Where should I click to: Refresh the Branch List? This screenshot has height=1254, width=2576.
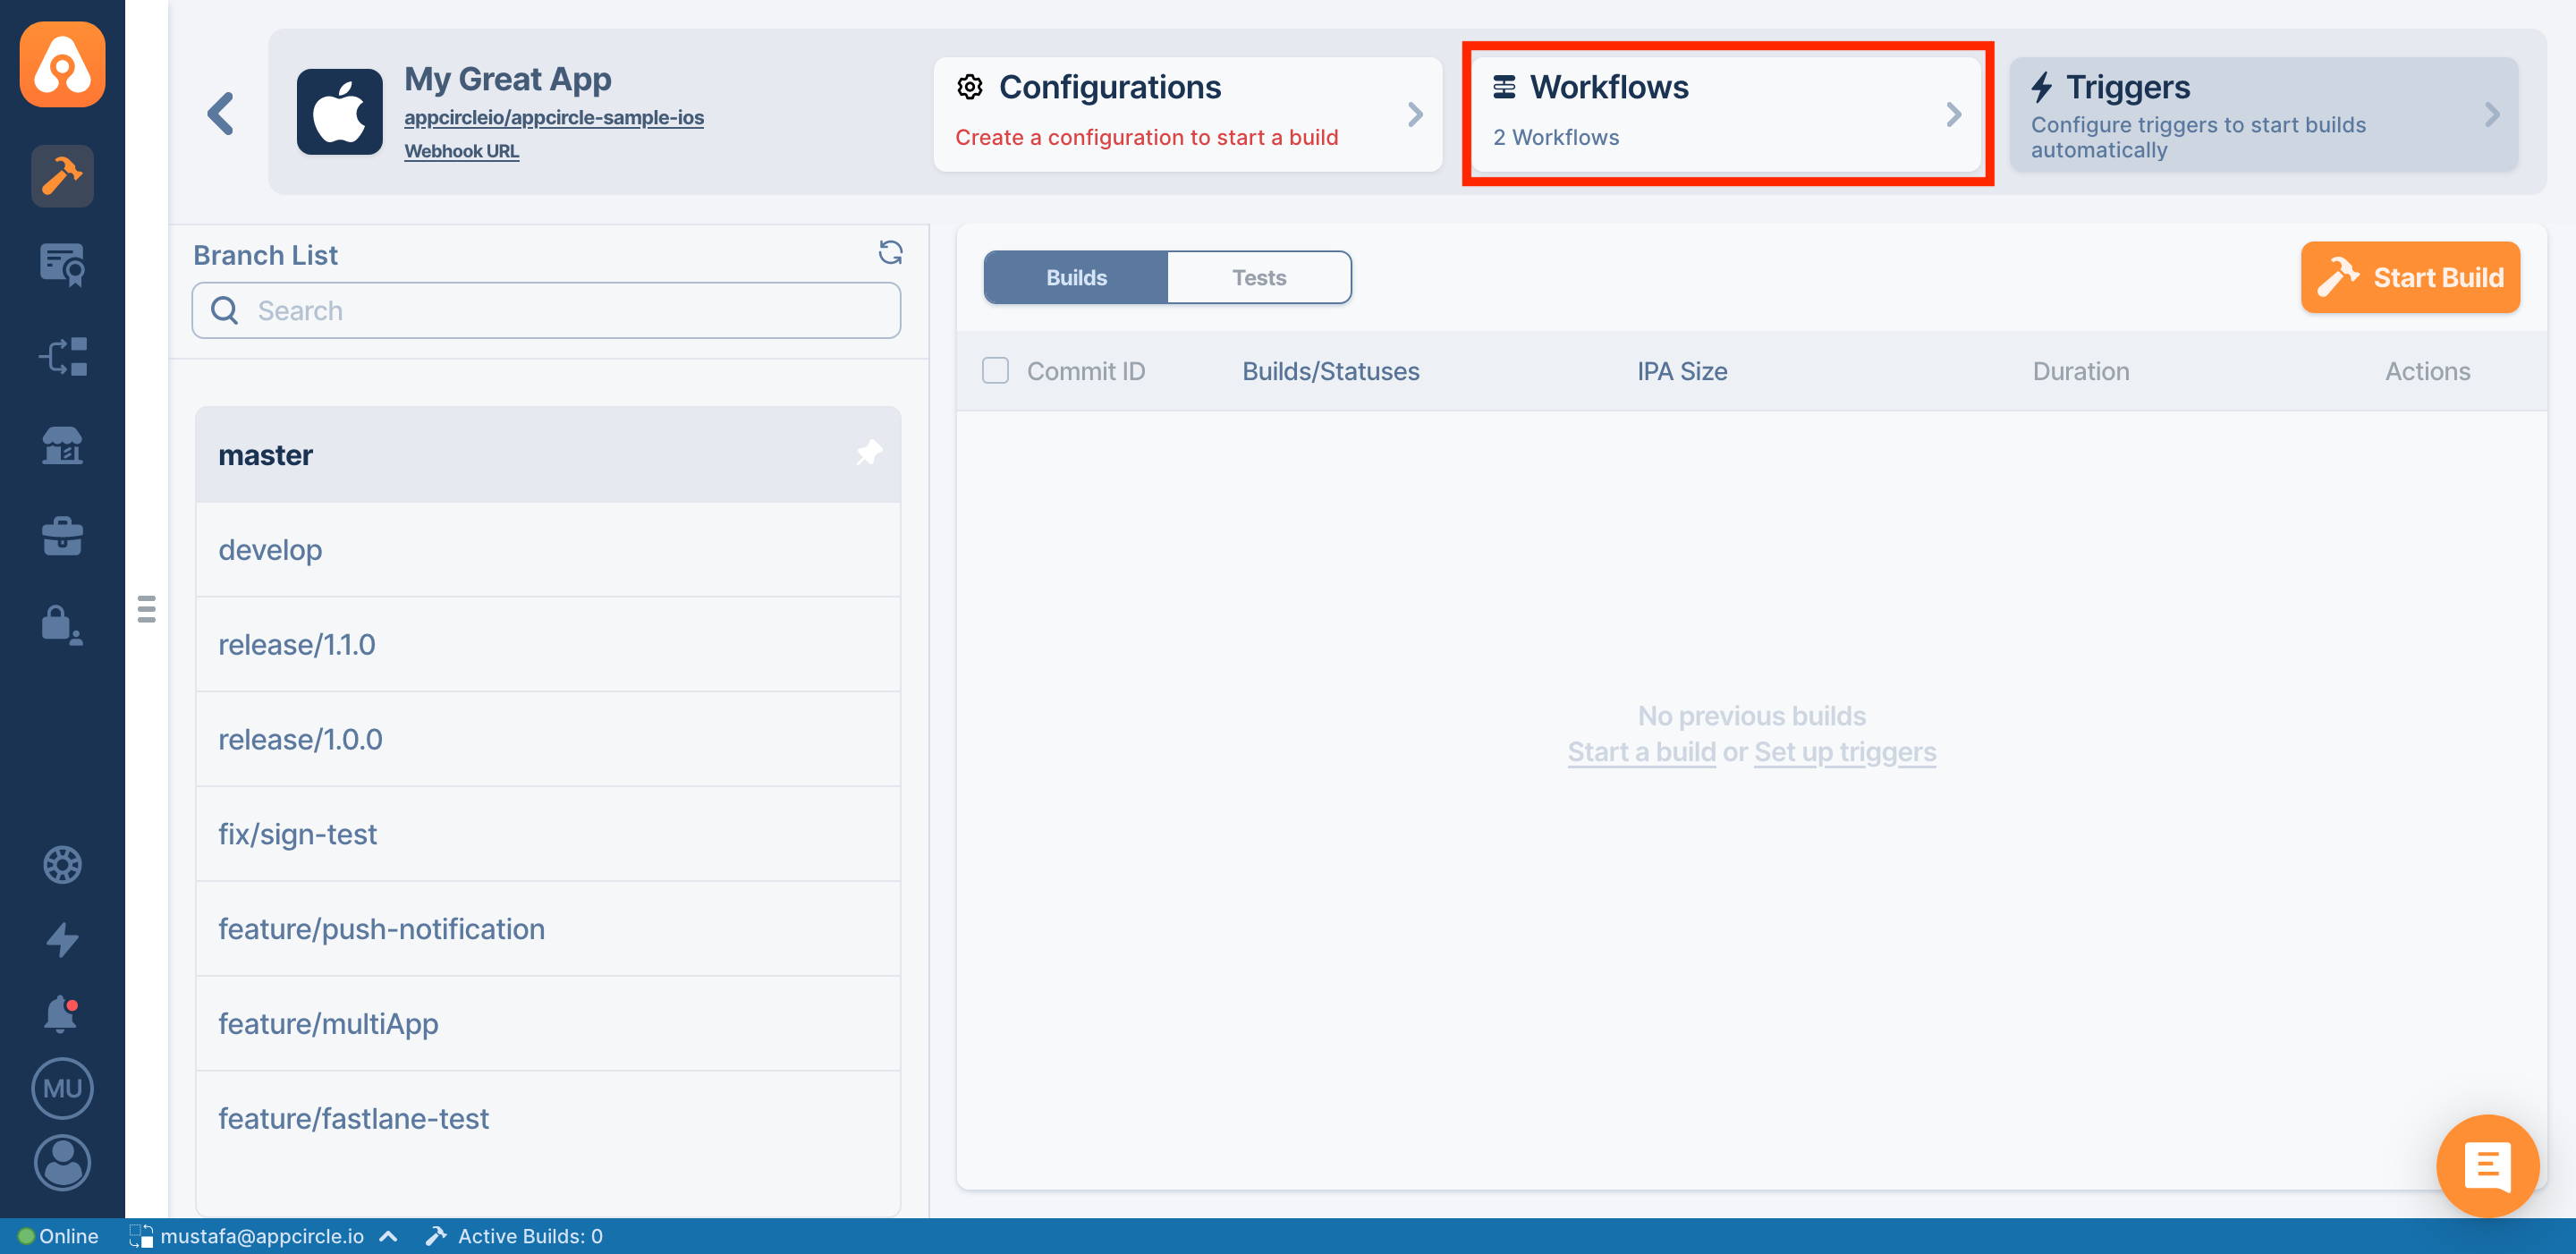pos(889,253)
